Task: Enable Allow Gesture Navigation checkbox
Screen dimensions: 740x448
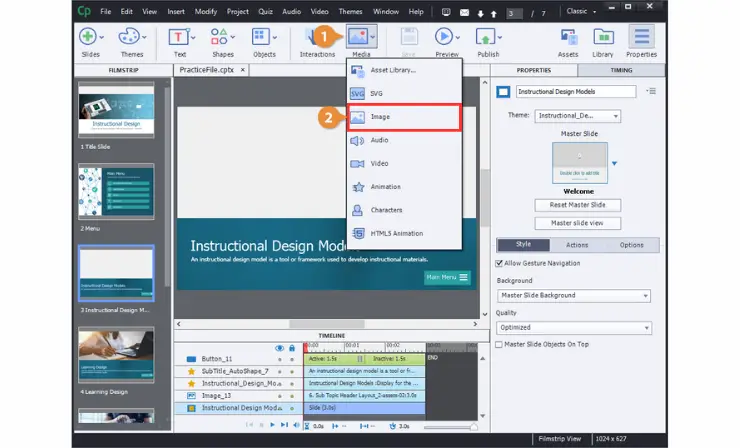Action: (x=499, y=263)
